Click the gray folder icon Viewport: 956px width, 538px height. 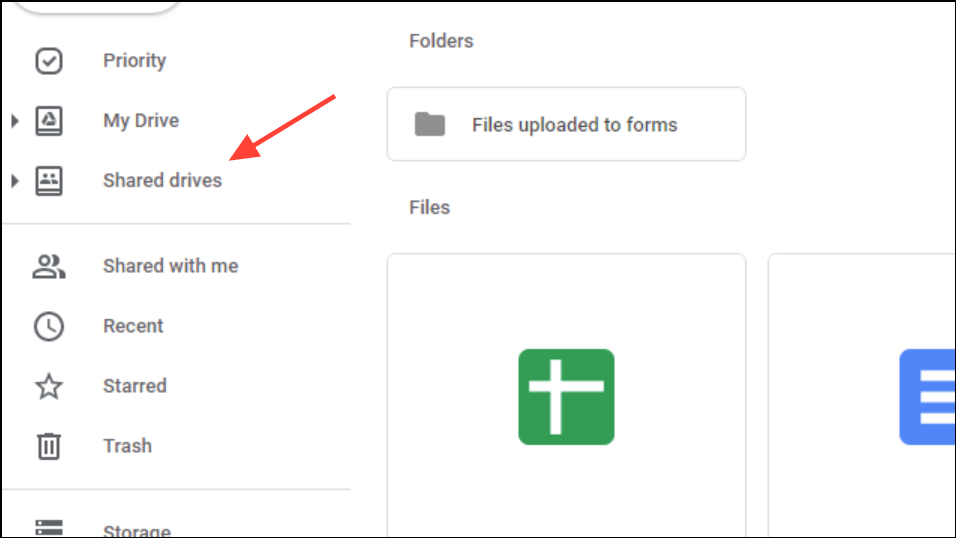(430, 124)
